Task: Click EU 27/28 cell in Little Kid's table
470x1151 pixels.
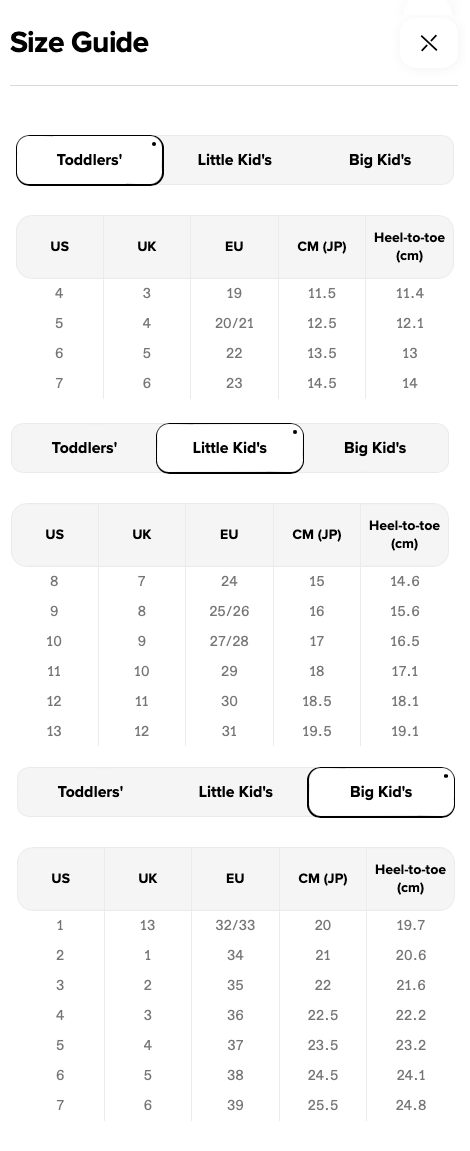Action: click(x=229, y=641)
